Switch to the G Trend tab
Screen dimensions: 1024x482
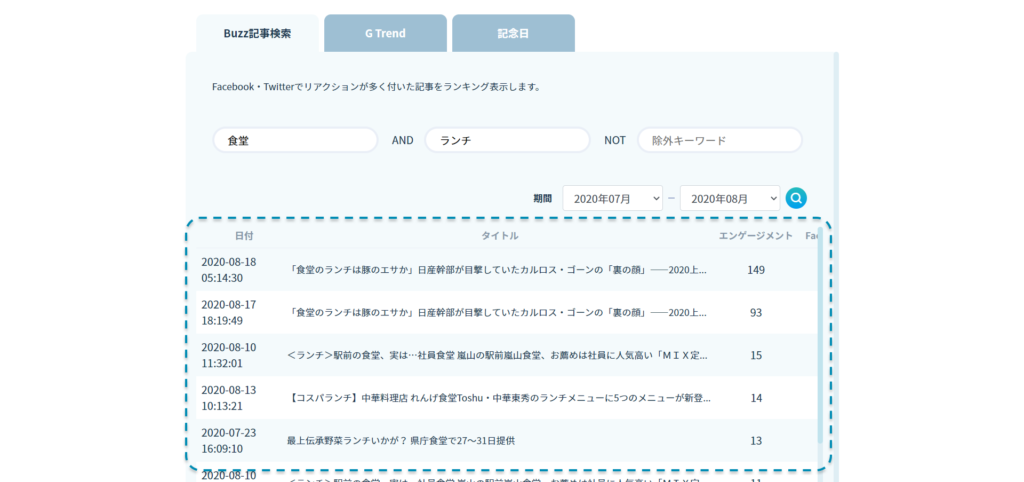pyautogui.click(x=385, y=33)
